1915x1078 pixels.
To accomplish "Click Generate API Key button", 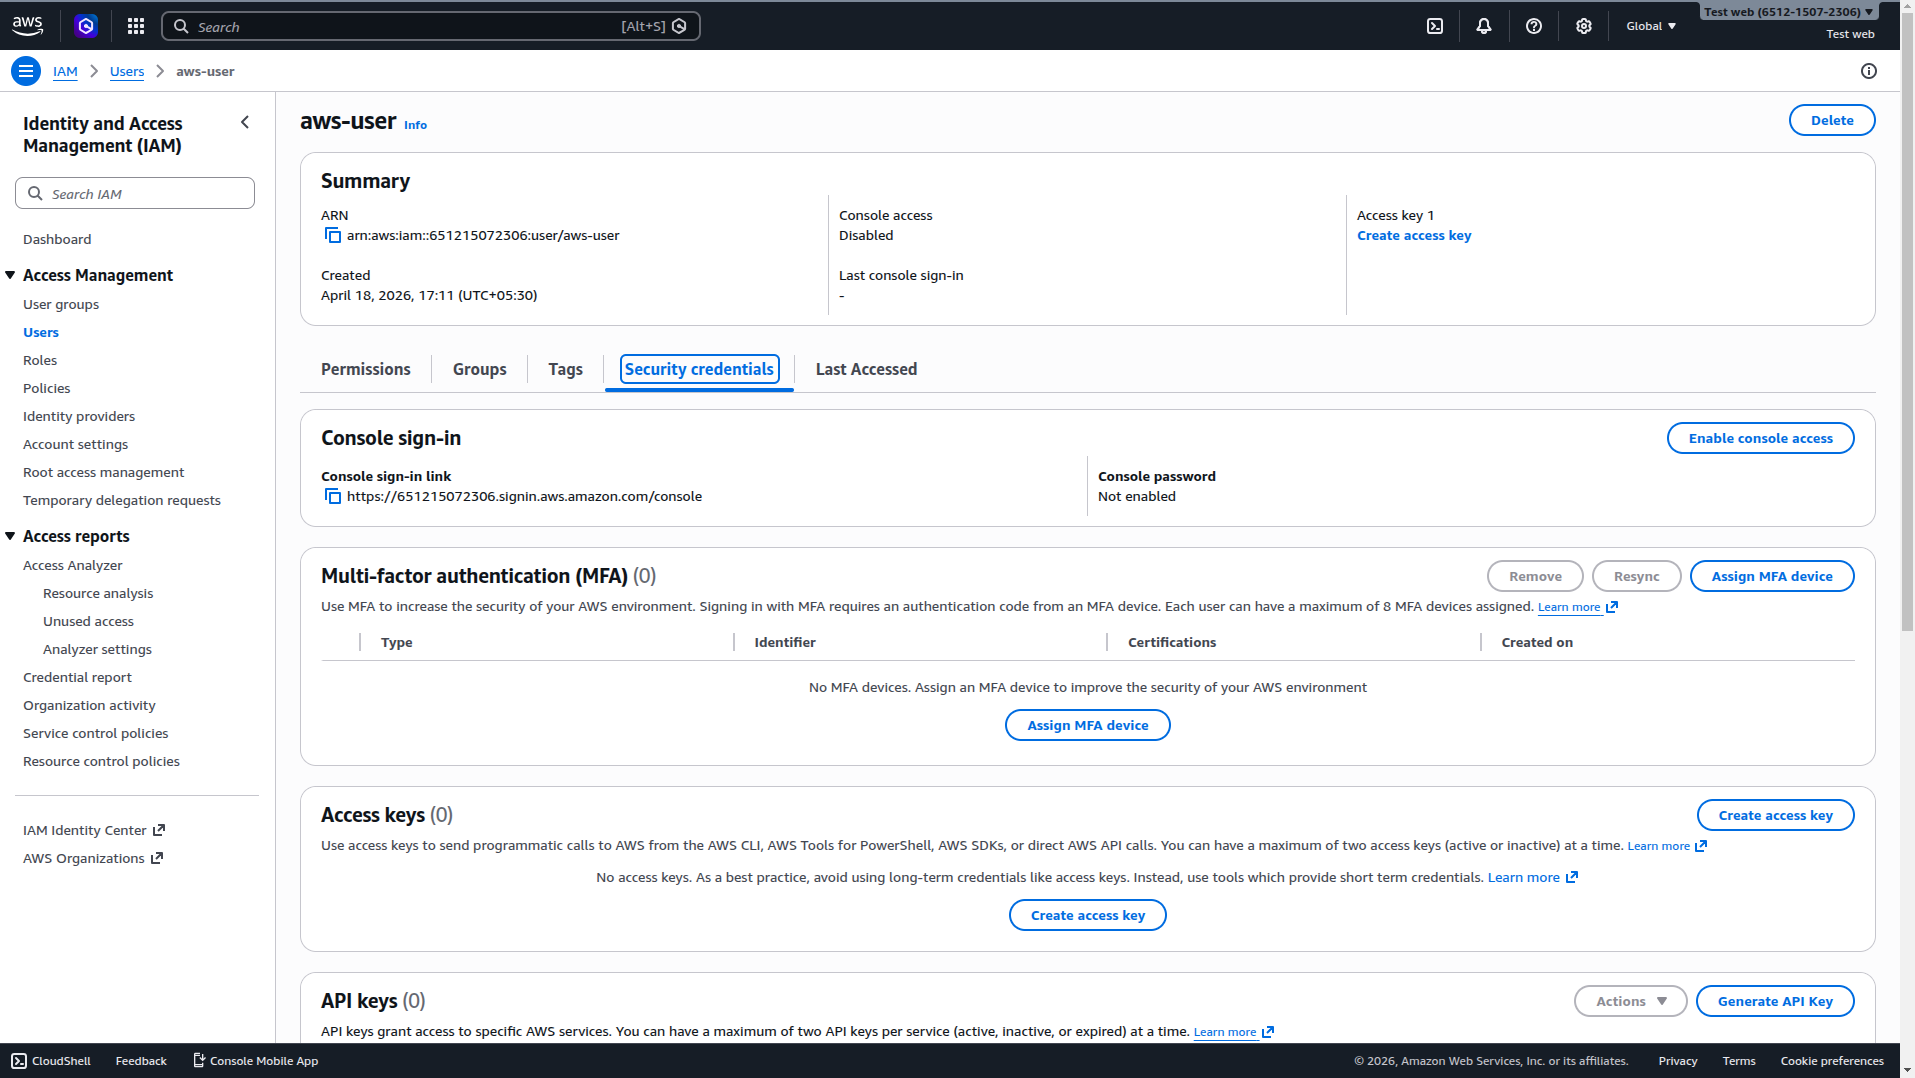I will [1776, 1001].
